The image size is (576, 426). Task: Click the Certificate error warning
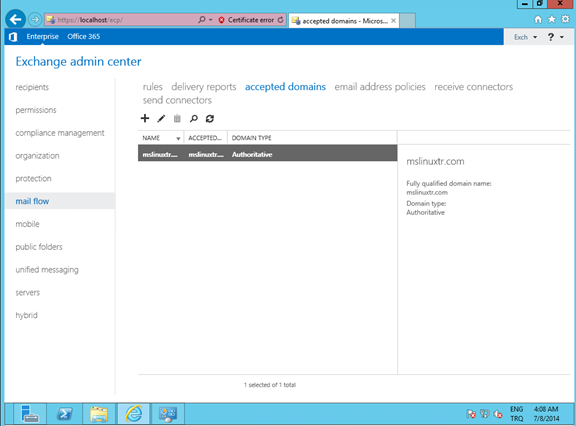pyautogui.click(x=247, y=20)
